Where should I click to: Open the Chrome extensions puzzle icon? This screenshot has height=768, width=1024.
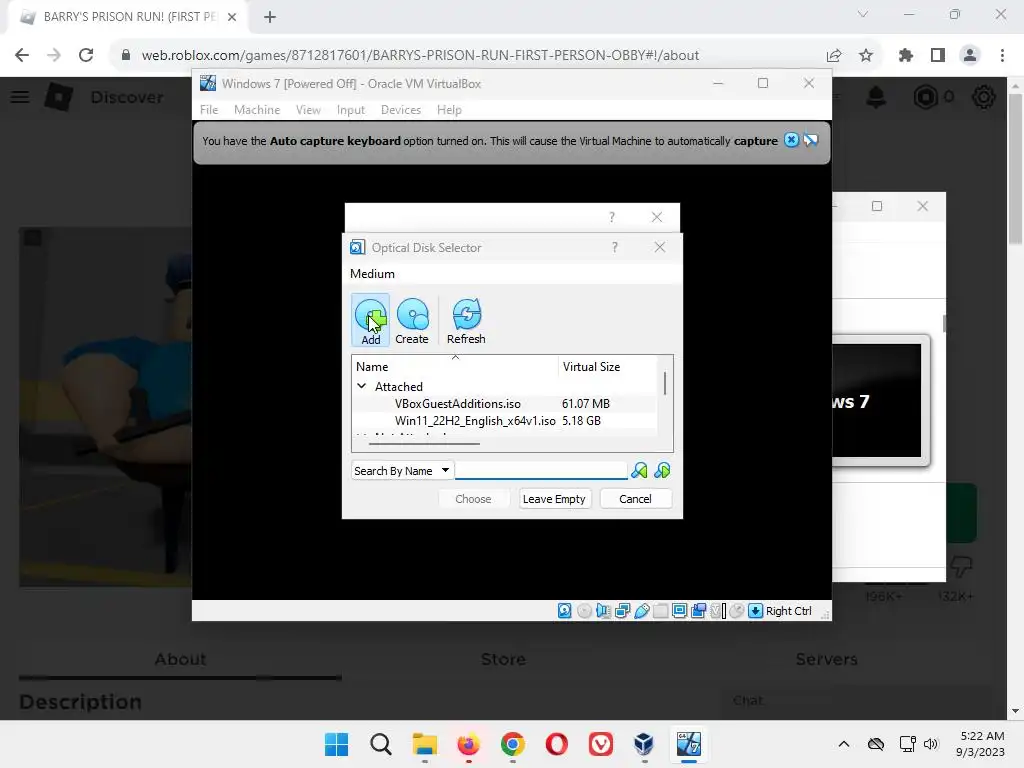905,56
